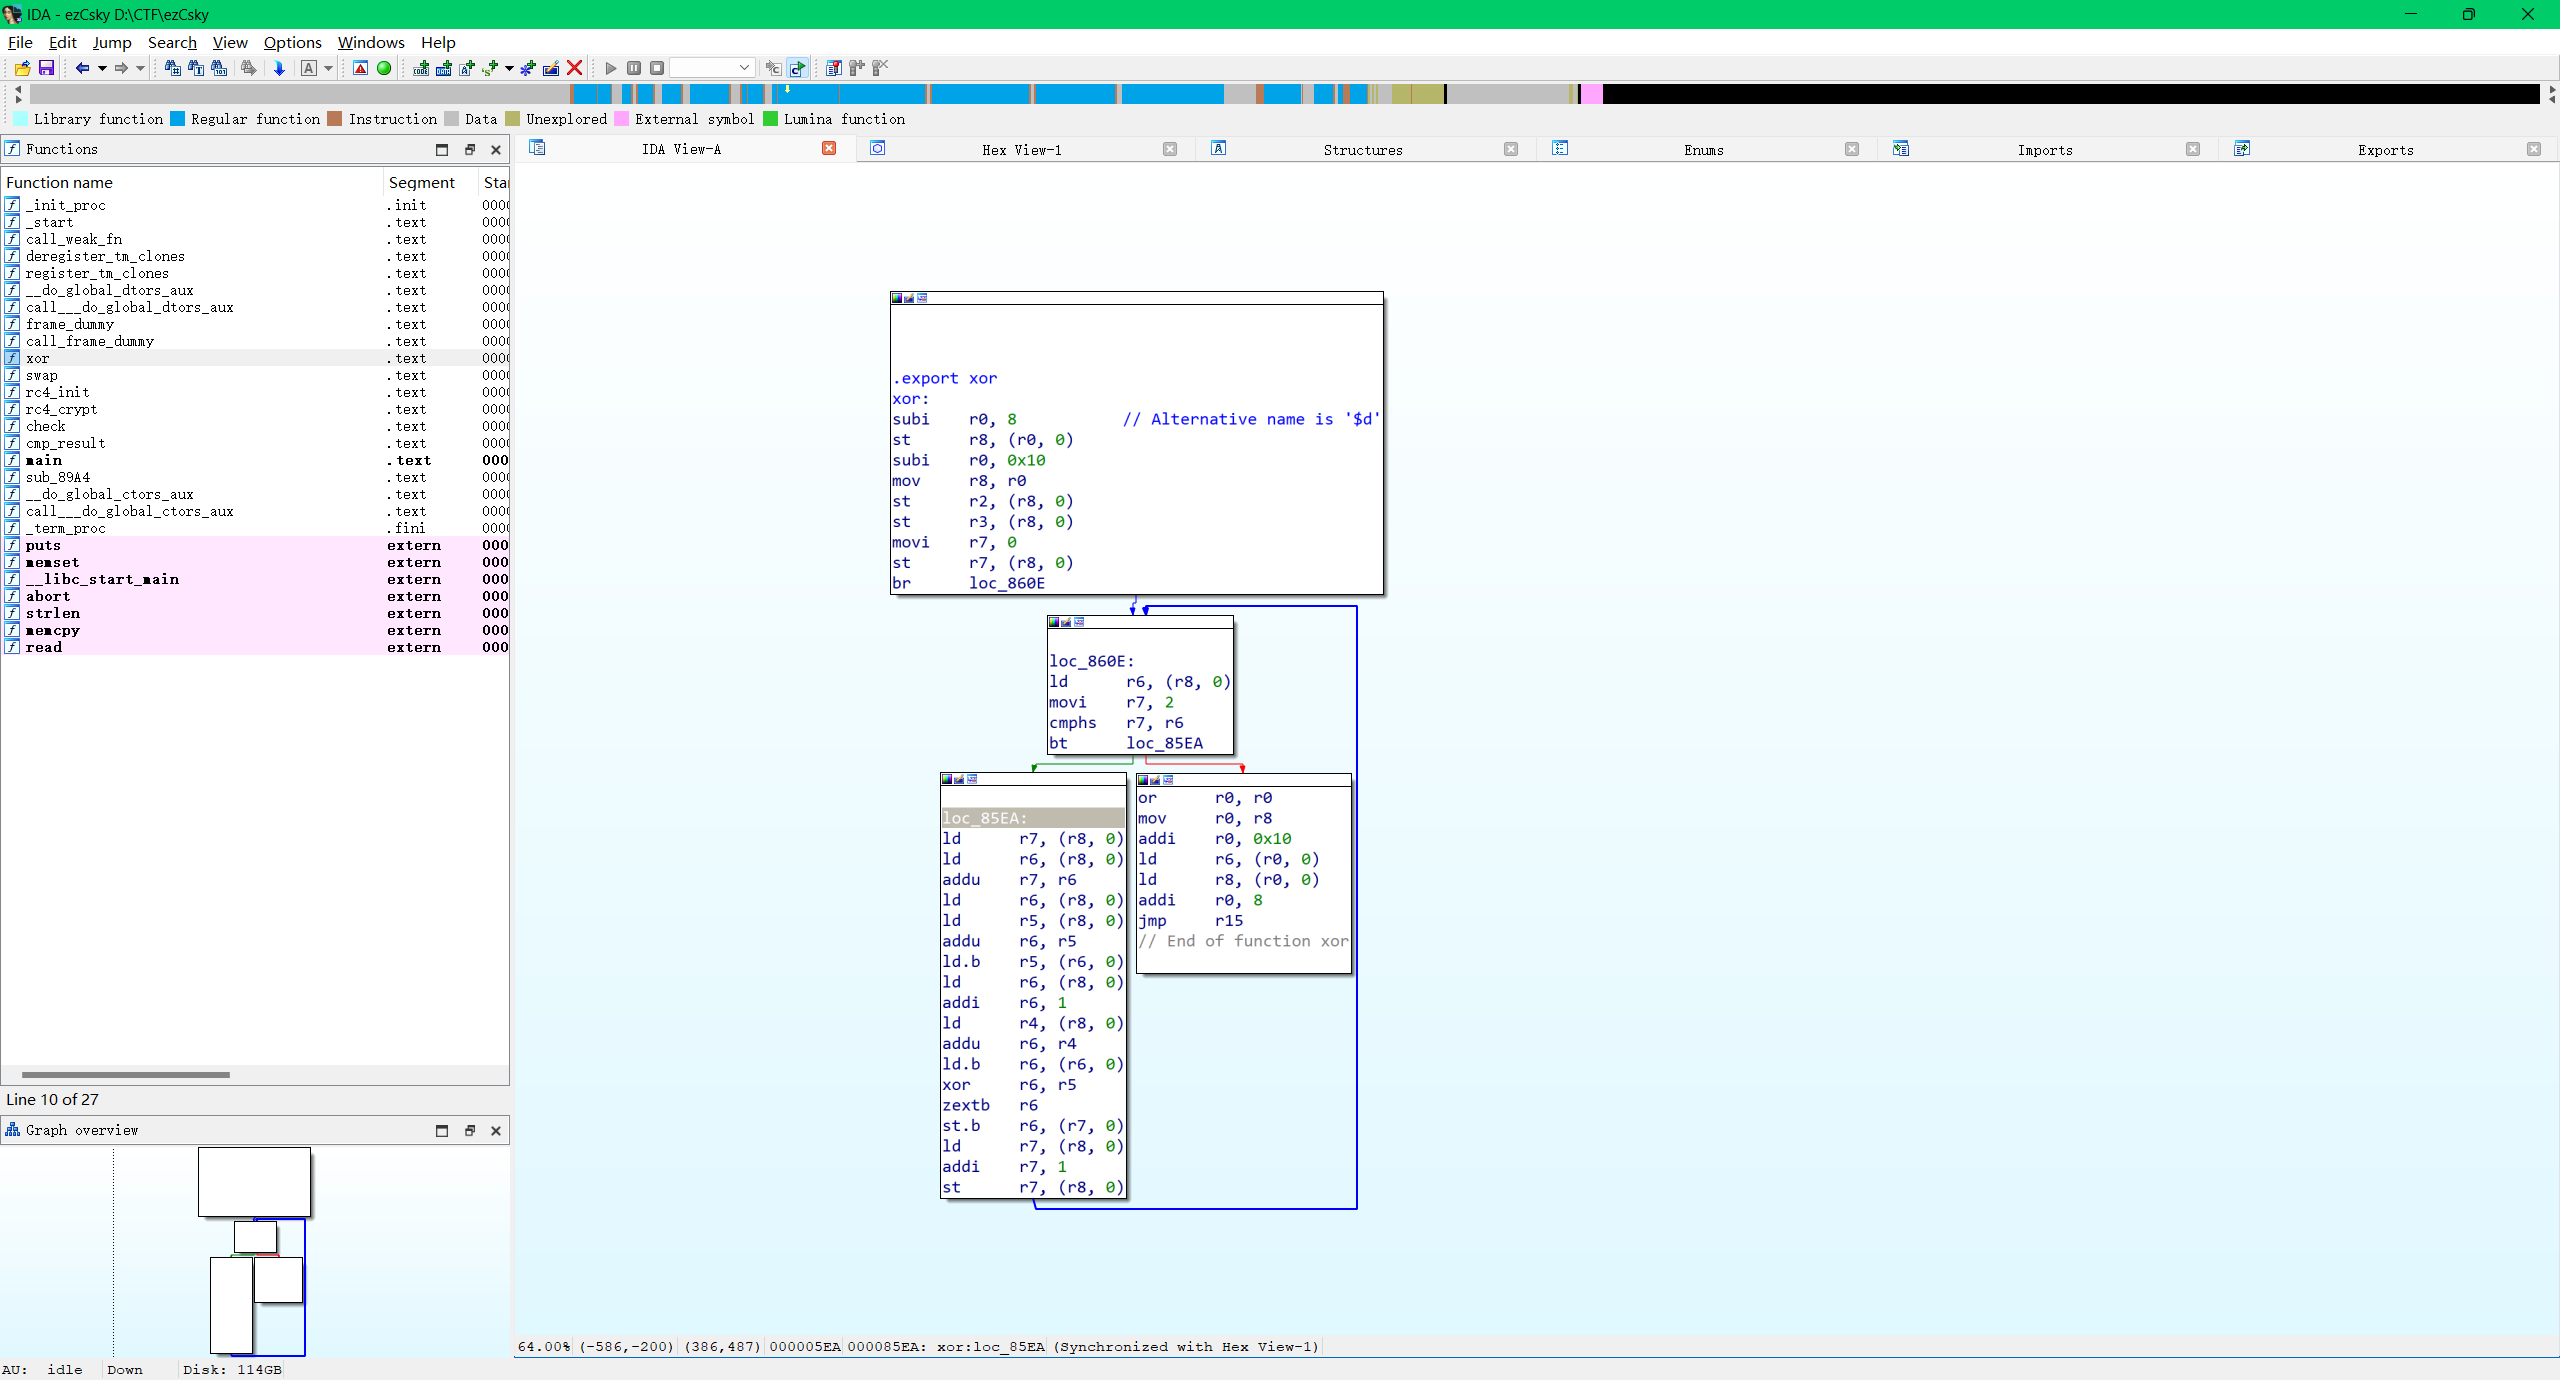Close the Graph overview panel
Viewport: 2560px width, 1380px height.
pos(496,1130)
